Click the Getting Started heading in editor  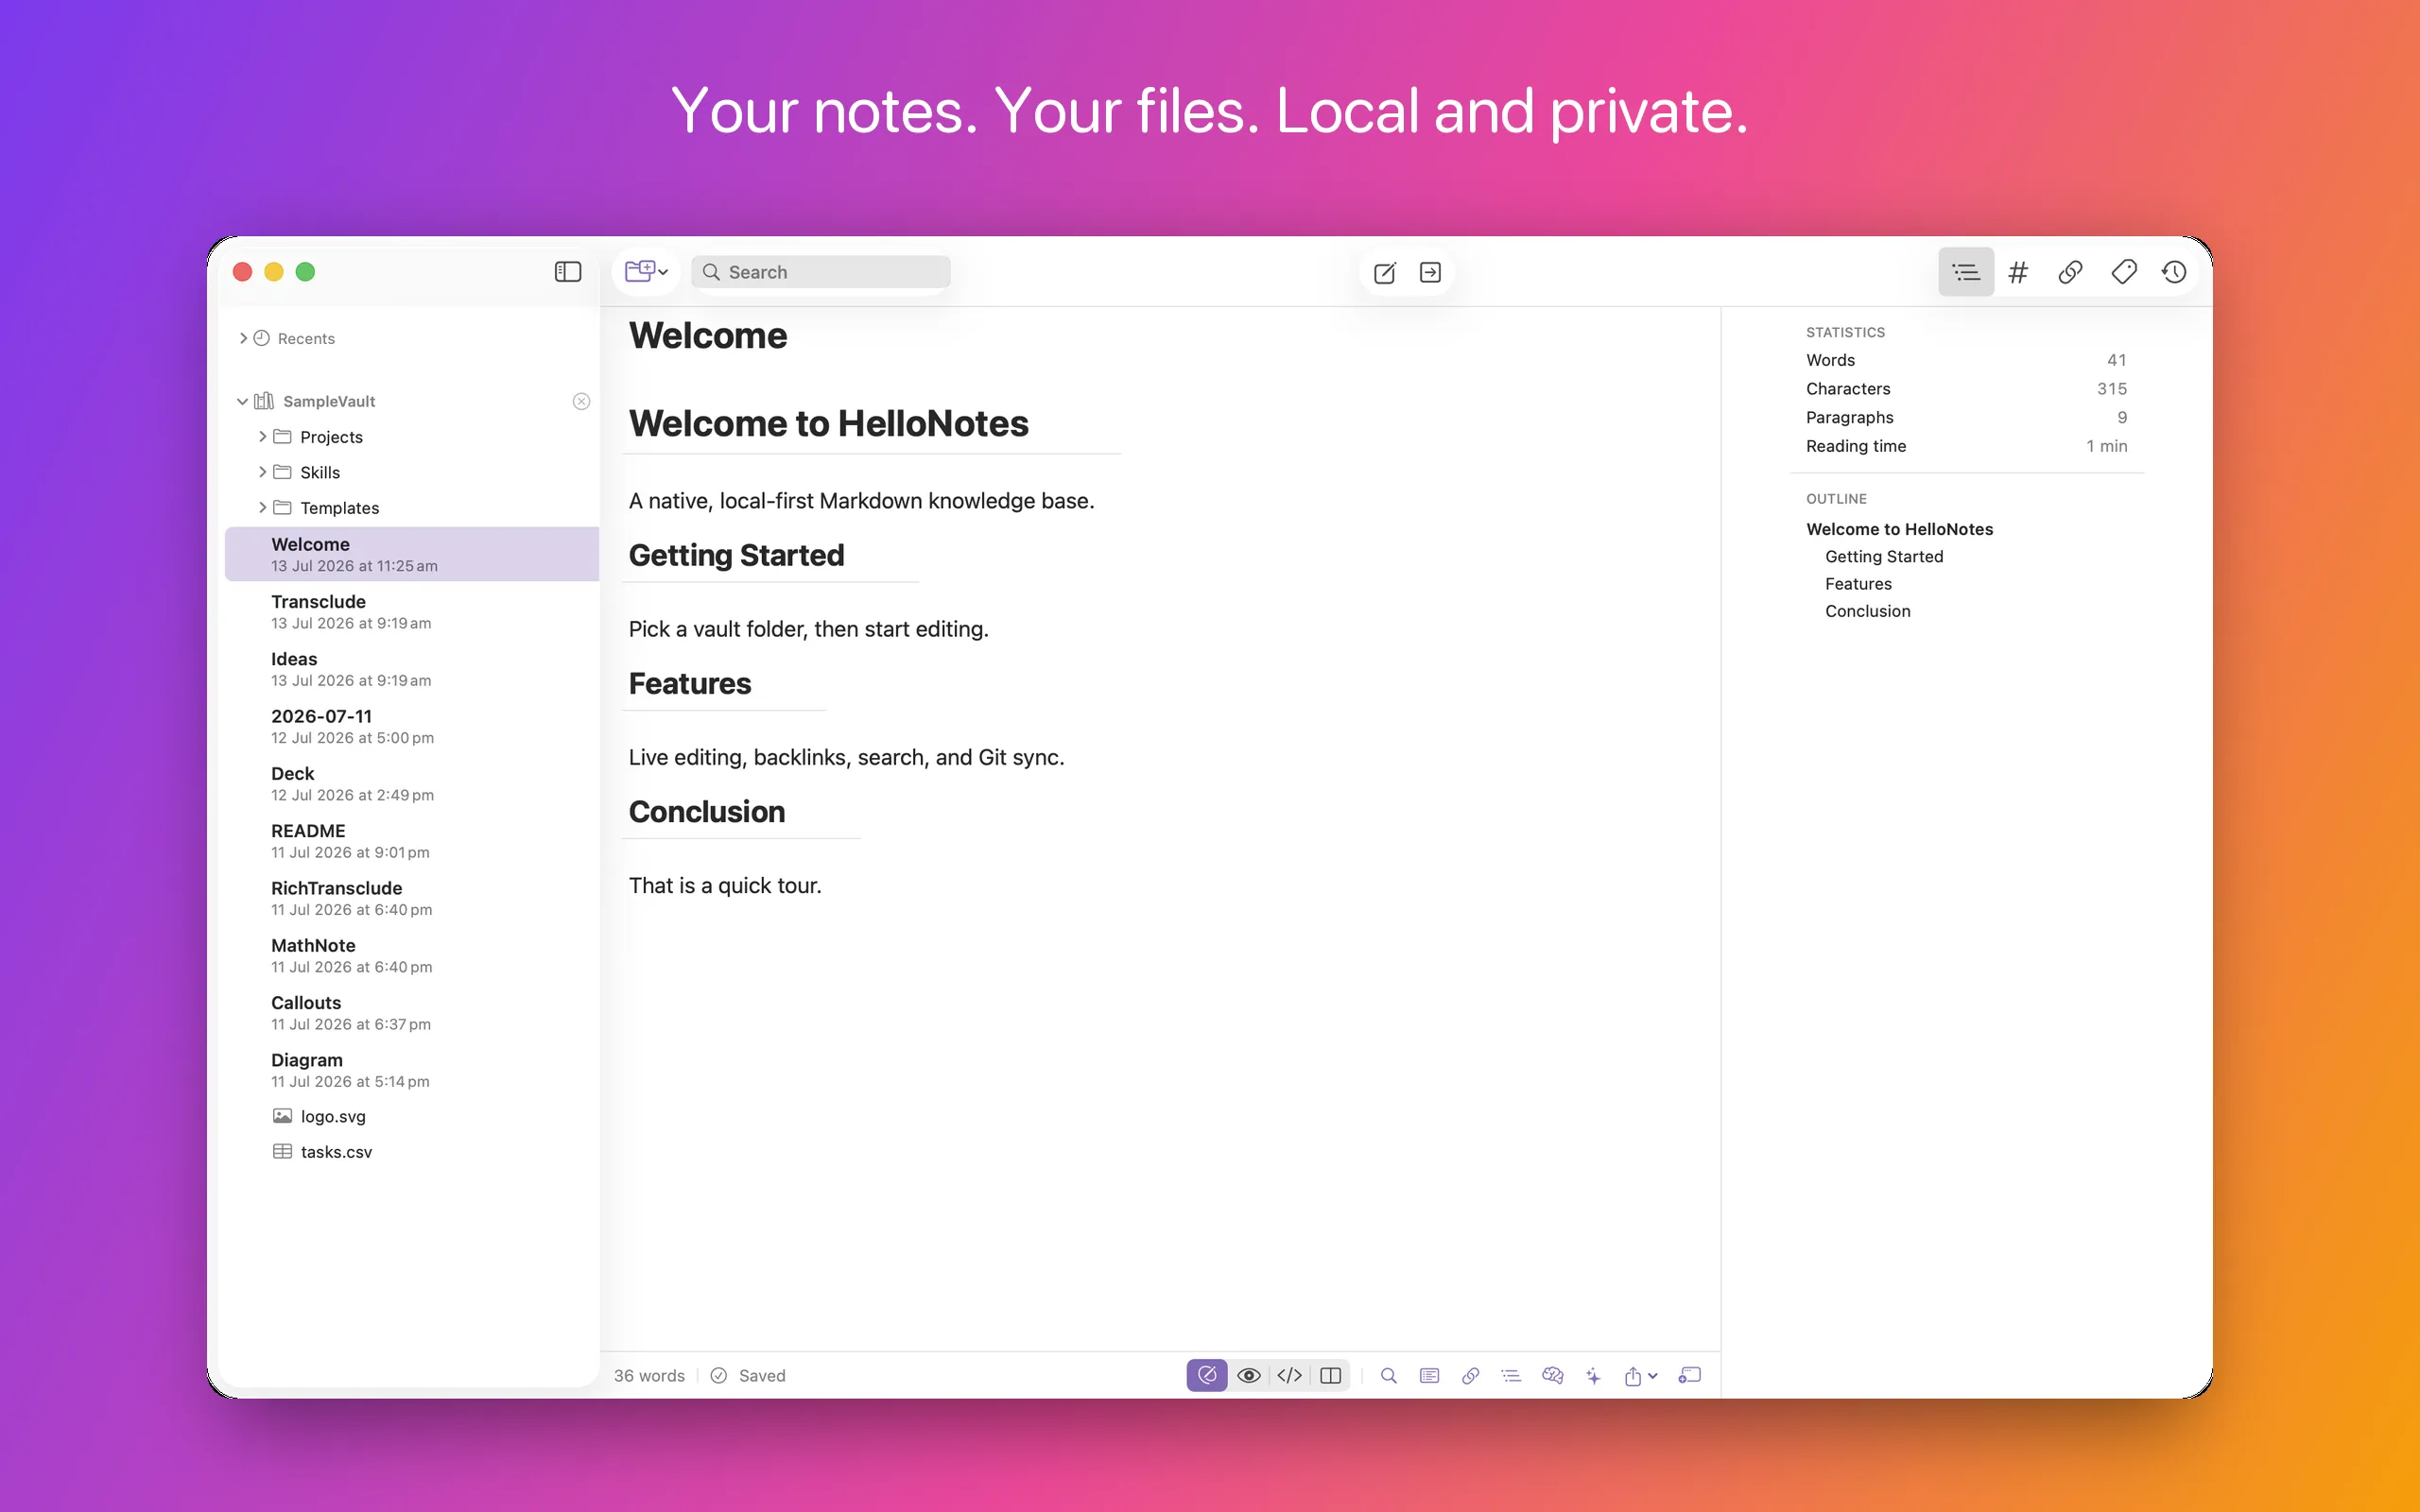[736, 555]
